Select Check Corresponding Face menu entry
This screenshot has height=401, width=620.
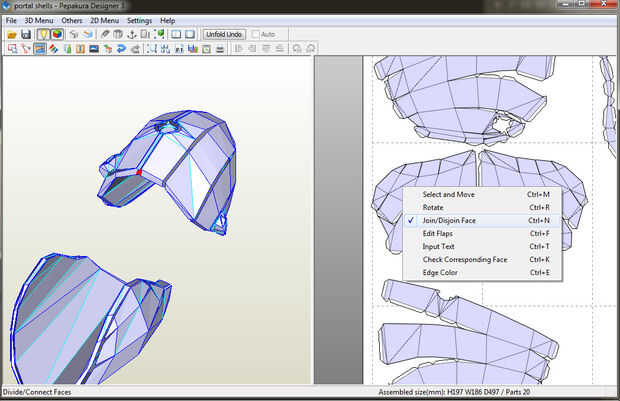pos(464,259)
